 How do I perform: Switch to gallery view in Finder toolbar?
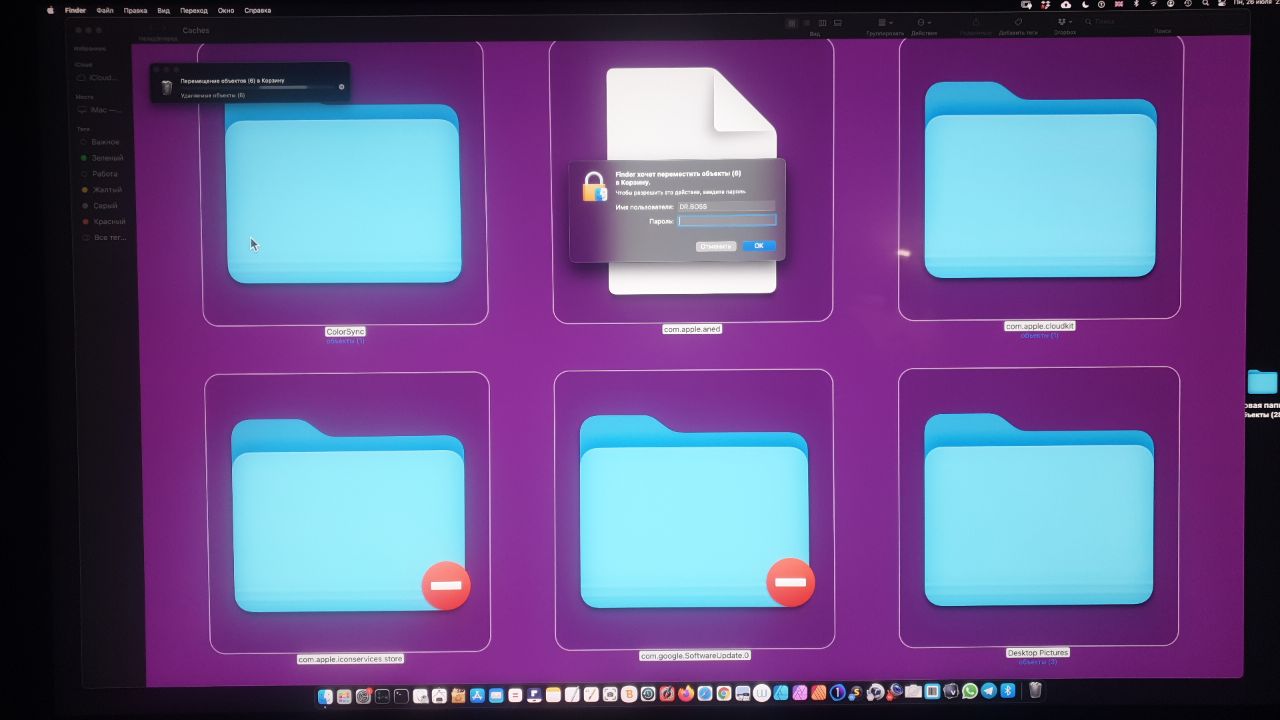click(x=837, y=23)
